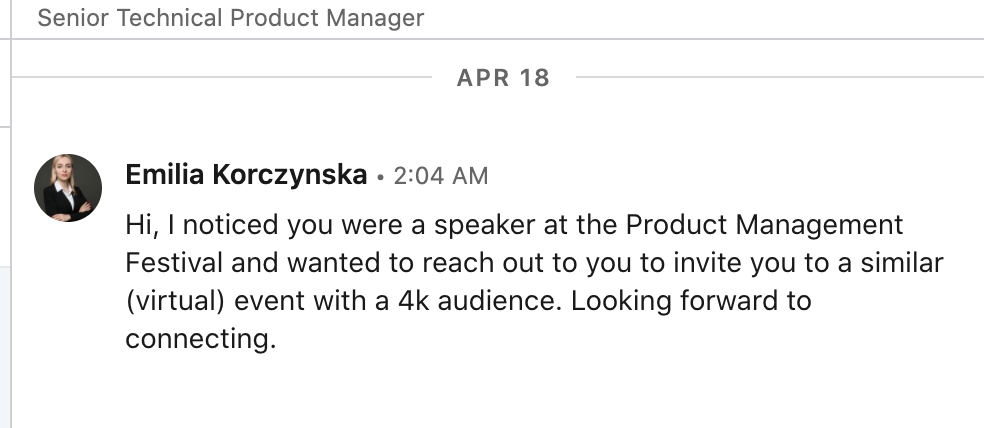Select the APR 18 date divider label

tap(503, 77)
